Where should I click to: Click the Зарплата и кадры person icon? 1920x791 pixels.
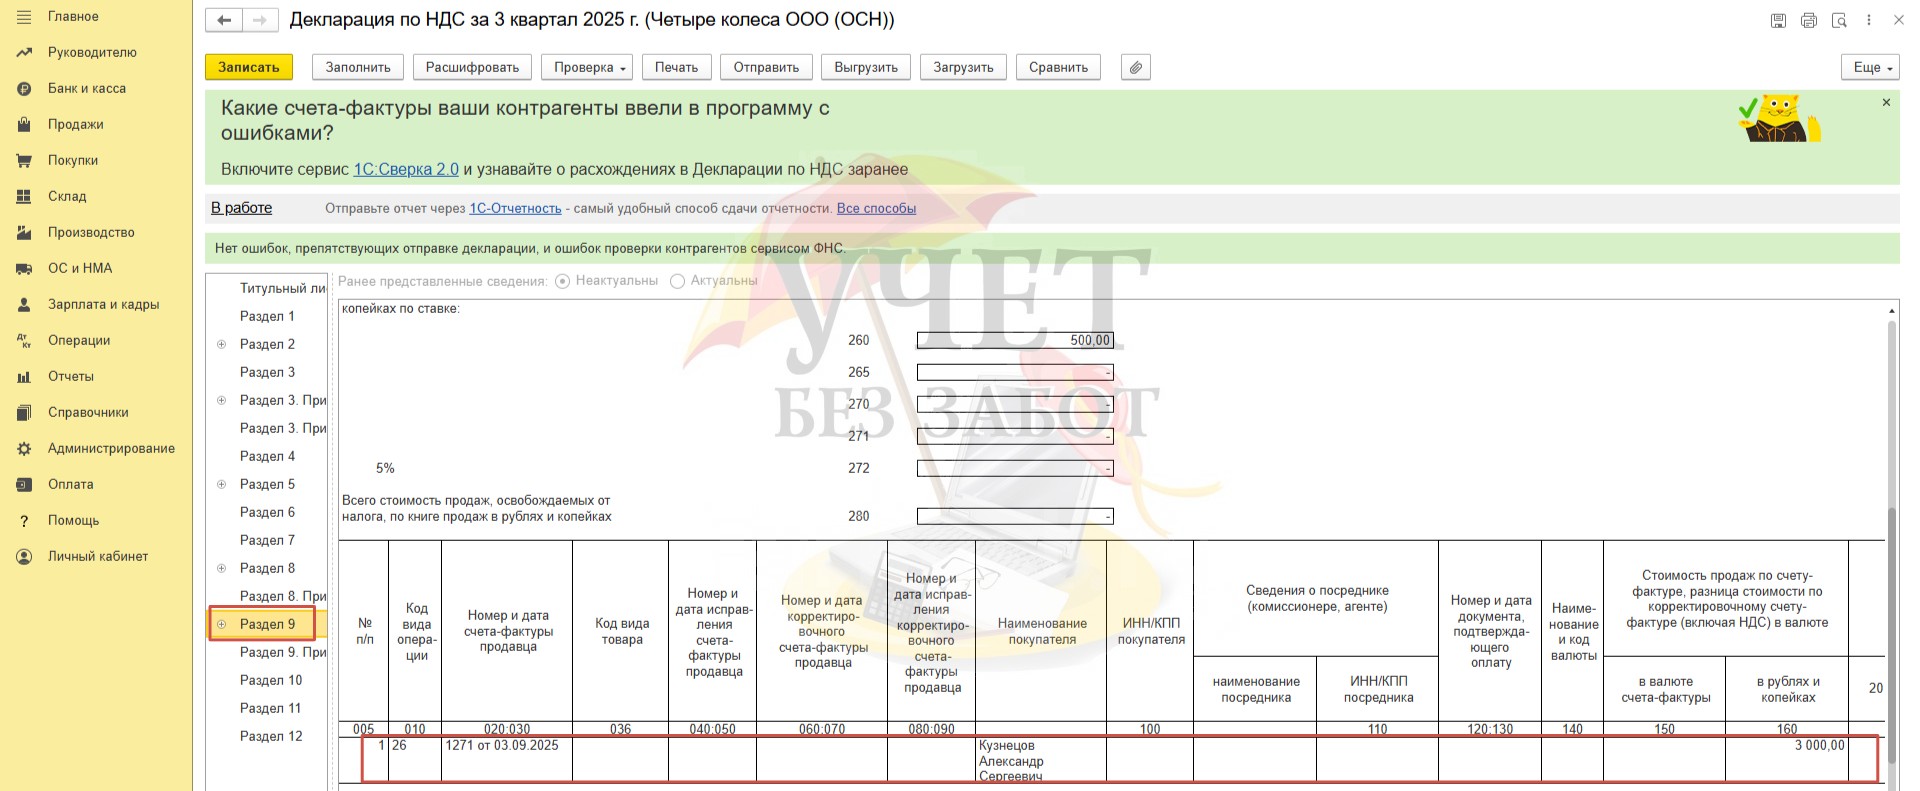click(25, 305)
